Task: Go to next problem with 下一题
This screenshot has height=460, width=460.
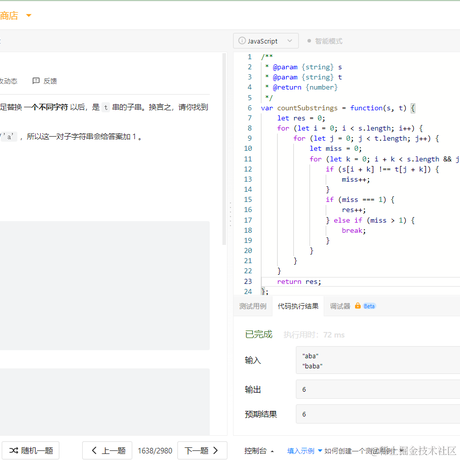Action: click(202, 451)
